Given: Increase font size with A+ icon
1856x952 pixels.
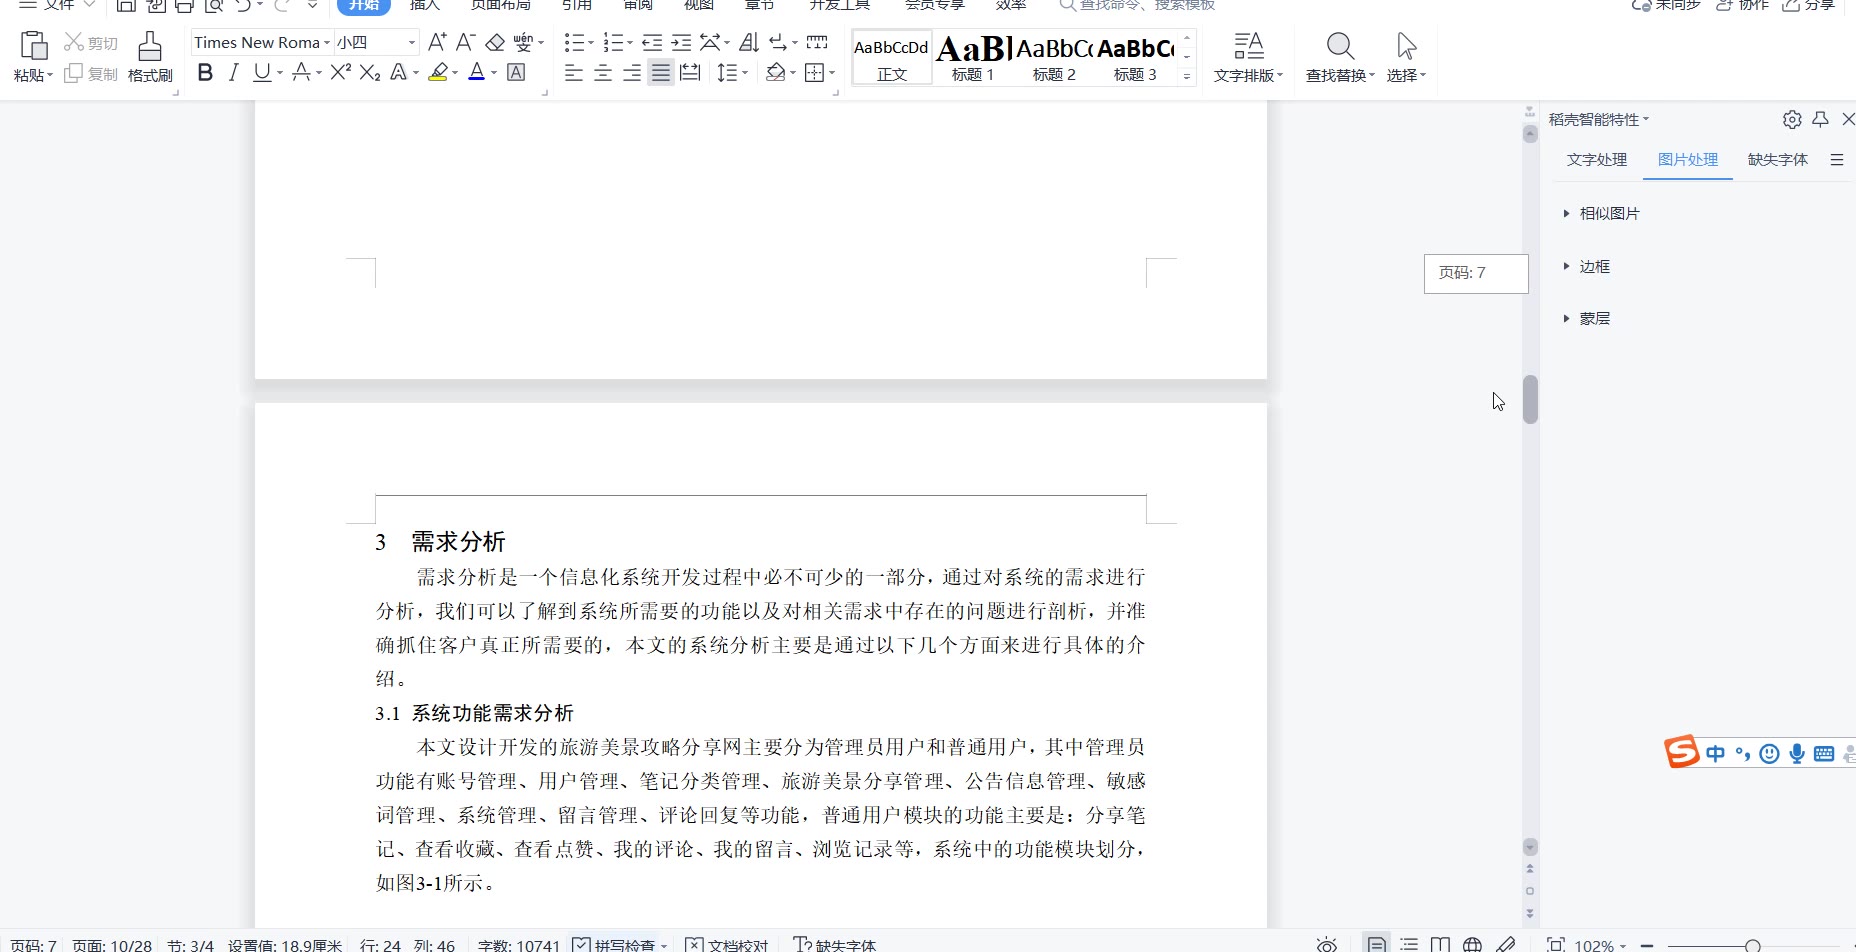Looking at the screenshot, I should point(437,42).
